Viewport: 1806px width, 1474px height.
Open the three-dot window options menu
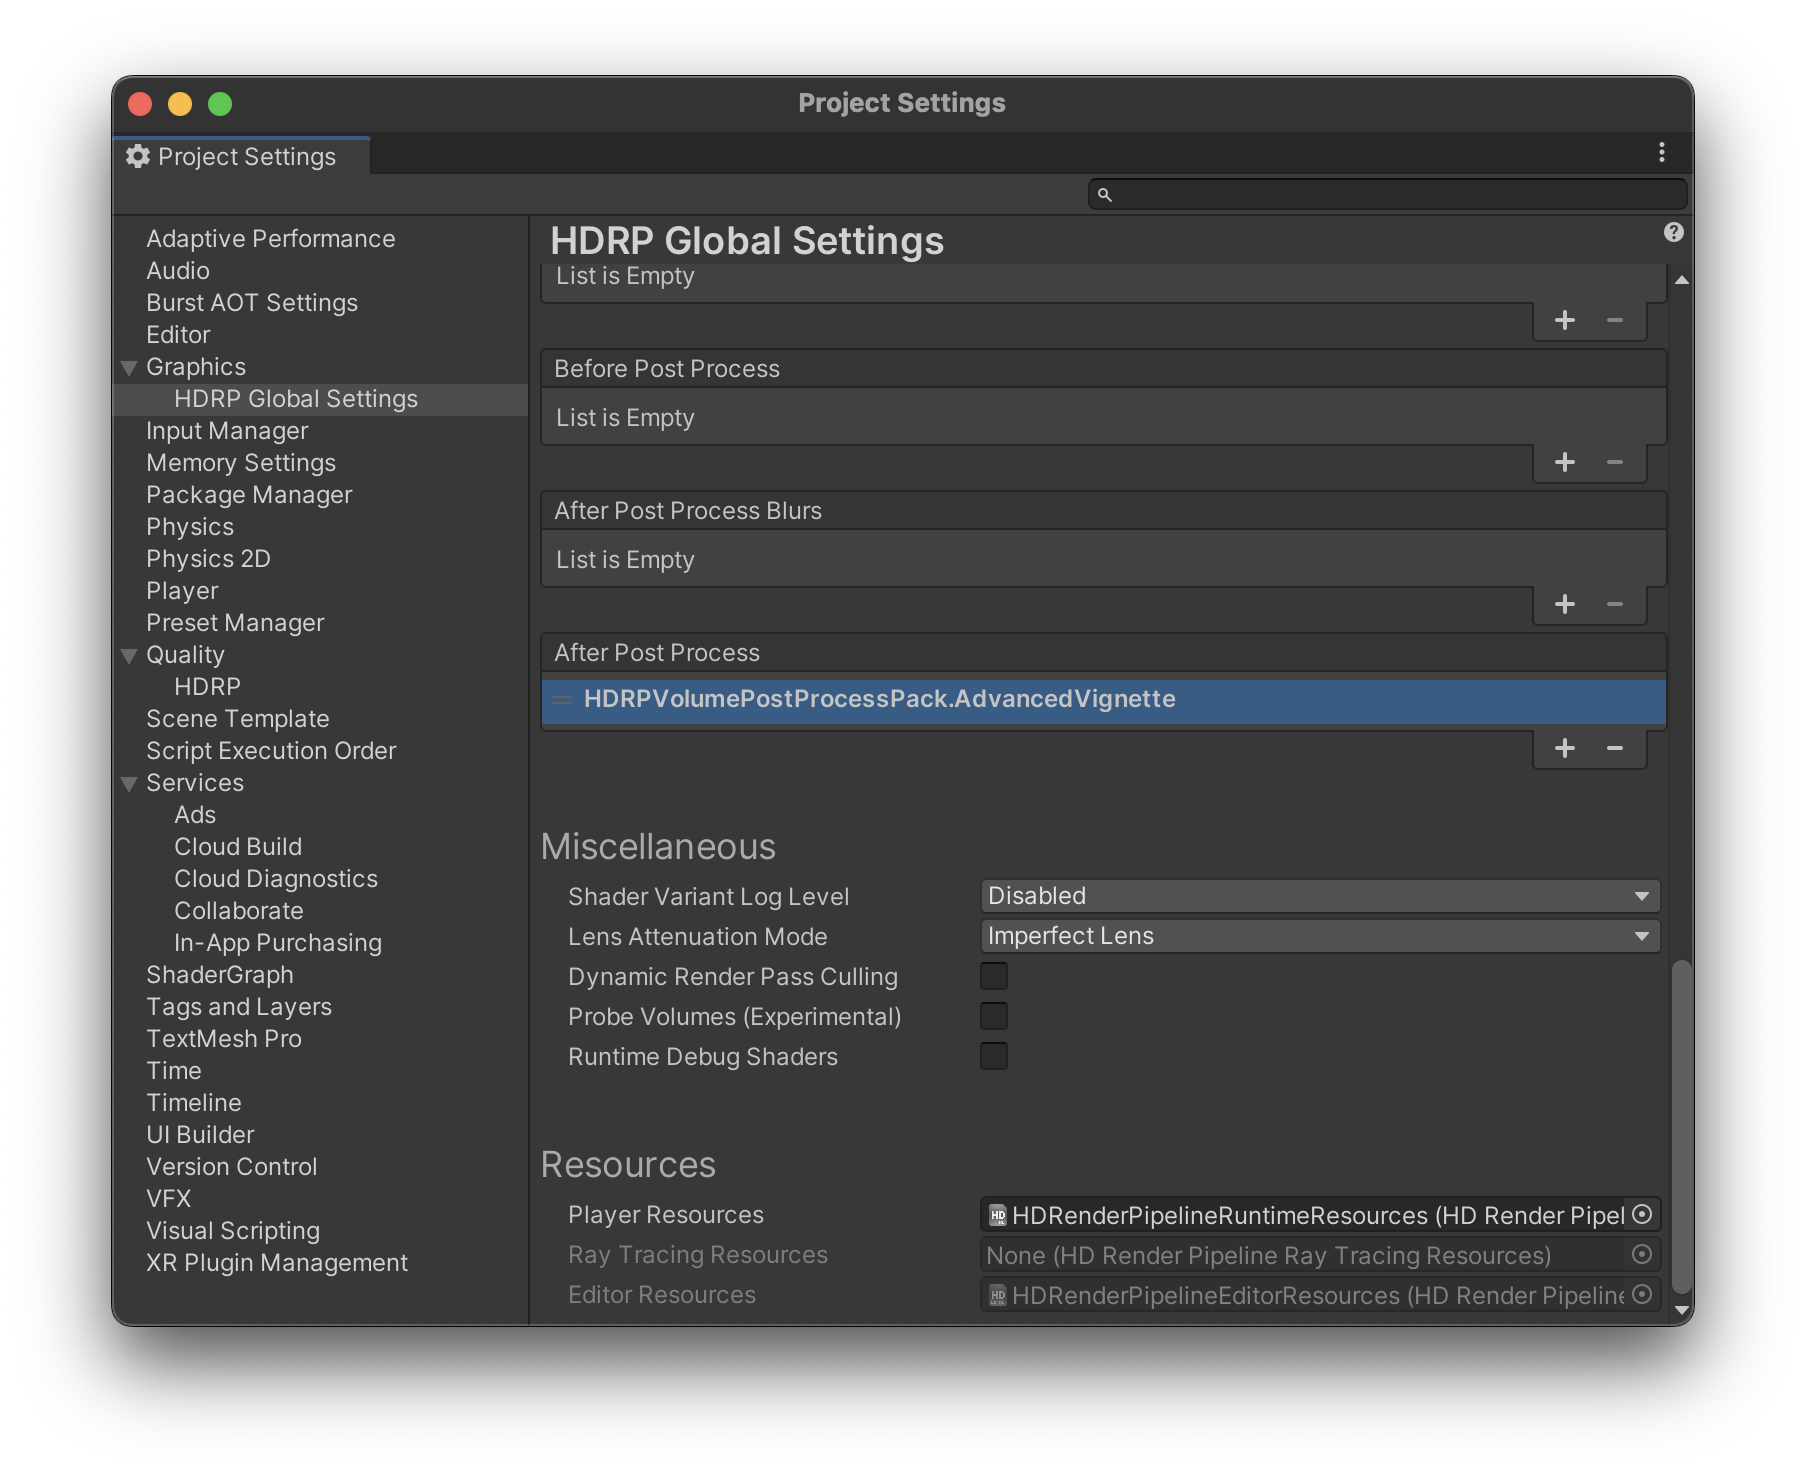coord(1661,152)
